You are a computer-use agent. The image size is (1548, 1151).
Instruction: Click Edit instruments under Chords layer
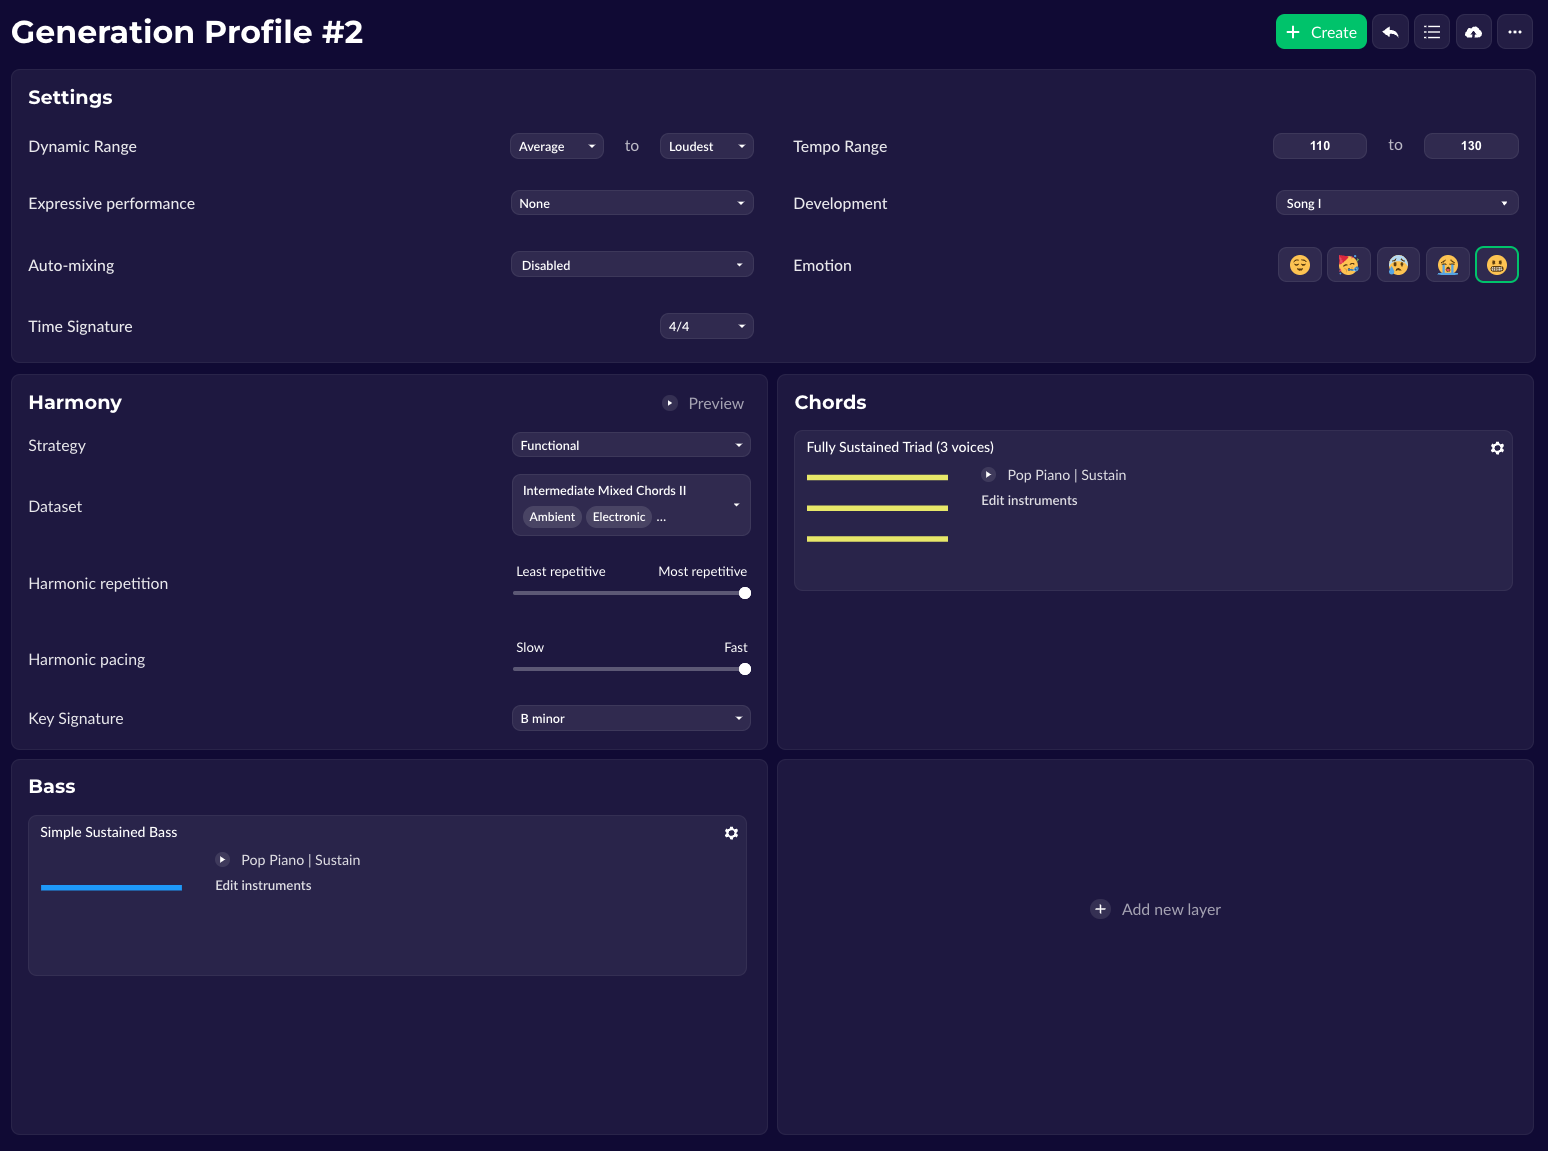tap(1029, 501)
